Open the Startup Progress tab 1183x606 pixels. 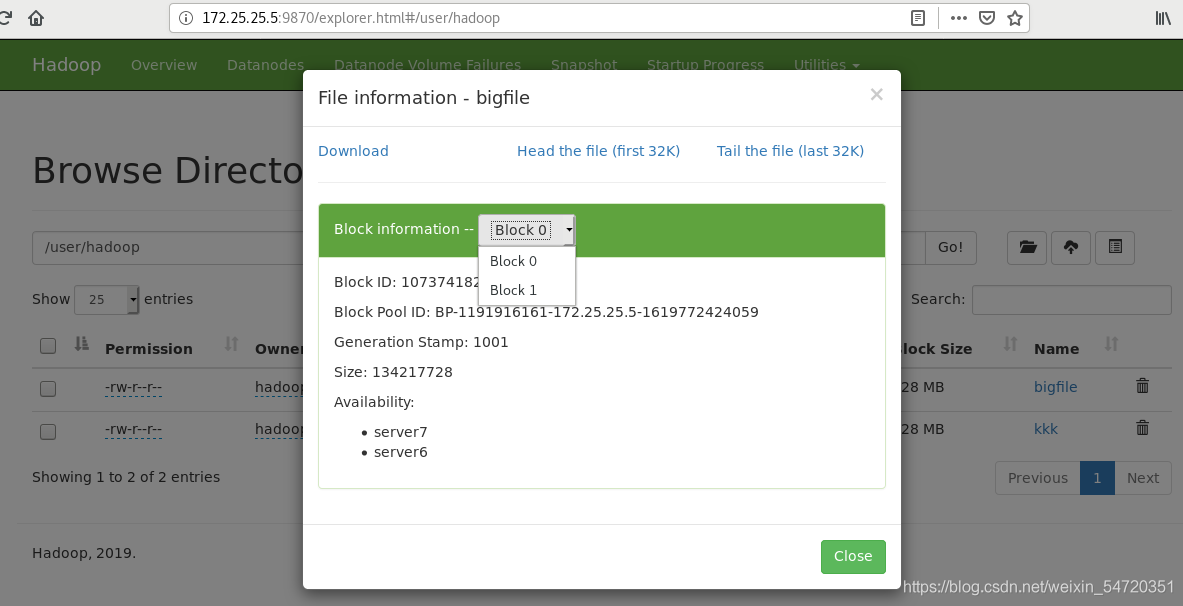[705, 65]
